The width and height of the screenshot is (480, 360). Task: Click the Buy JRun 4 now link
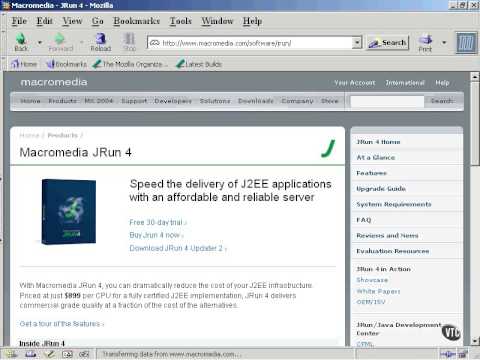[156, 235]
